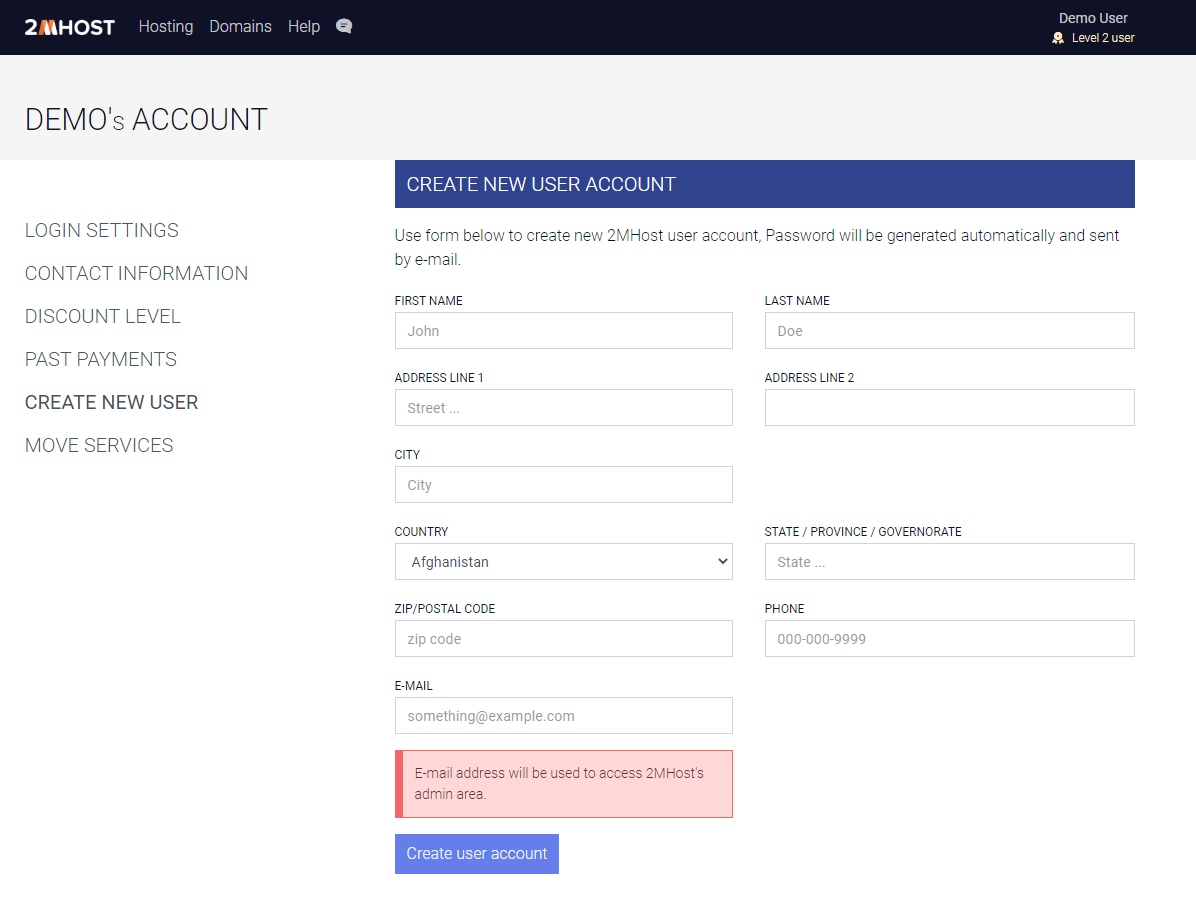Select Move Services in sidebar
The image size is (1196, 898).
pyautogui.click(x=99, y=445)
